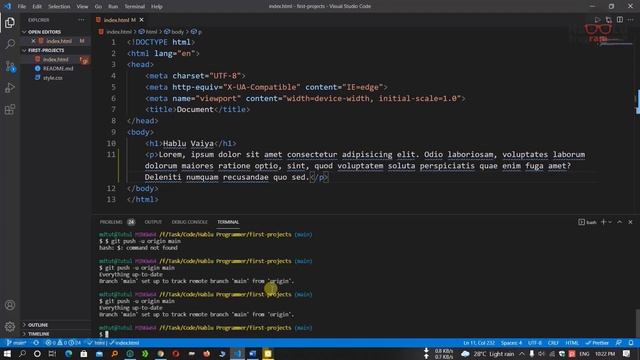Close the index.html editor tab
The height and width of the screenshot is (360, 640).
coord(142,20)
